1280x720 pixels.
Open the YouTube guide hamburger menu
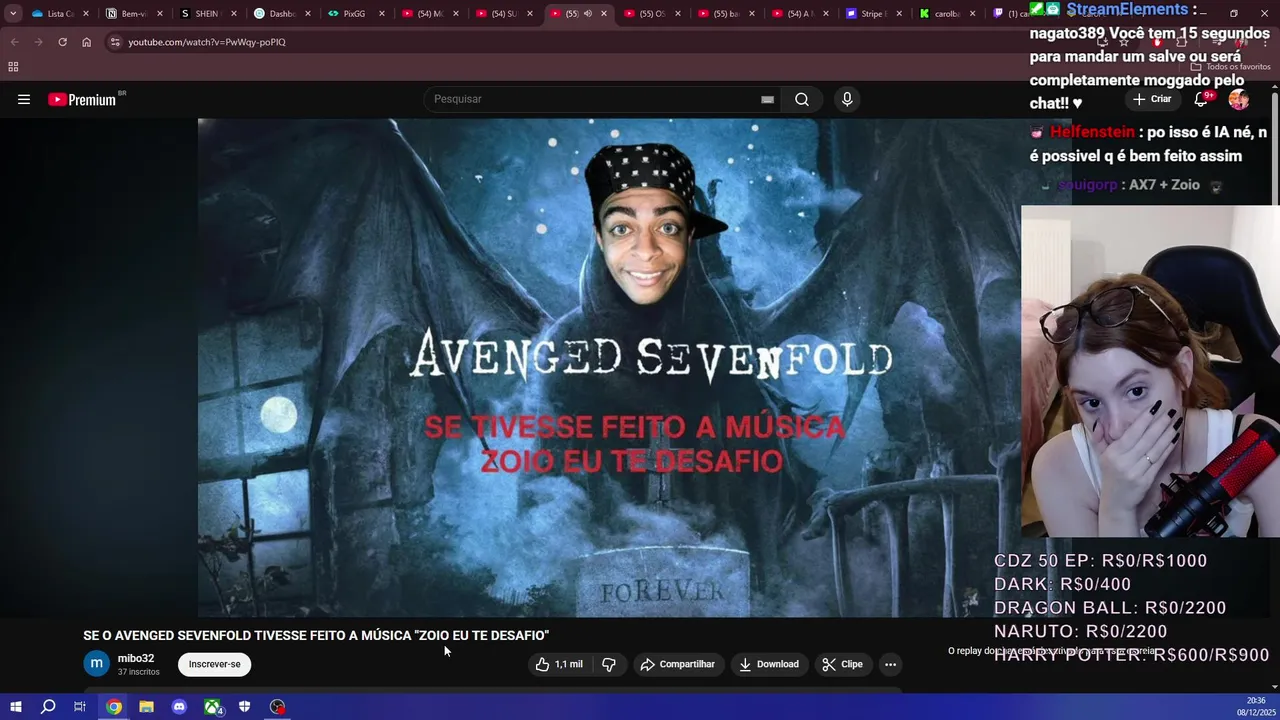(x=24, y=99)
